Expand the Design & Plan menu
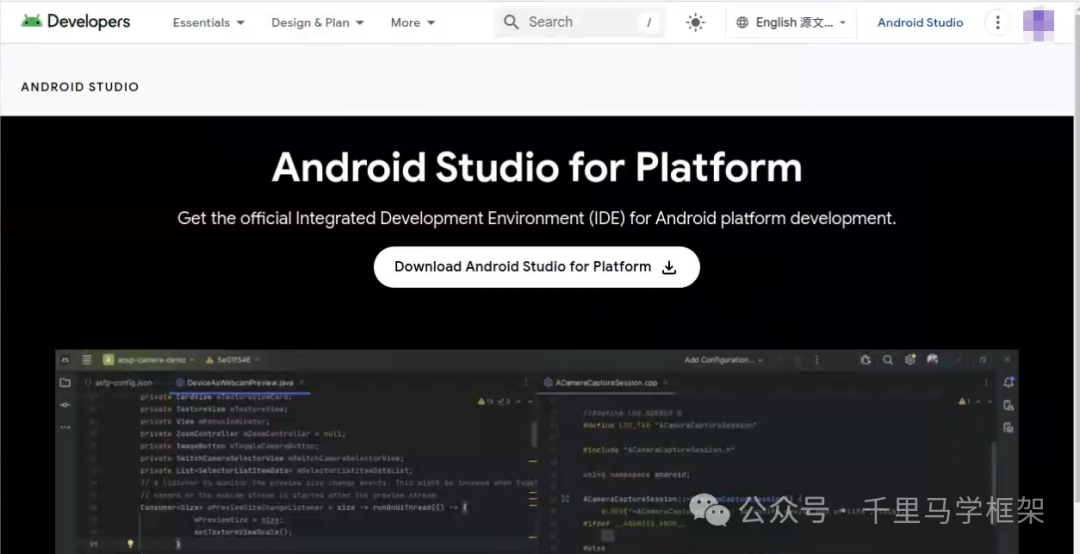Viewport: 1080px width, 554px height. click(x=318, y=22)
